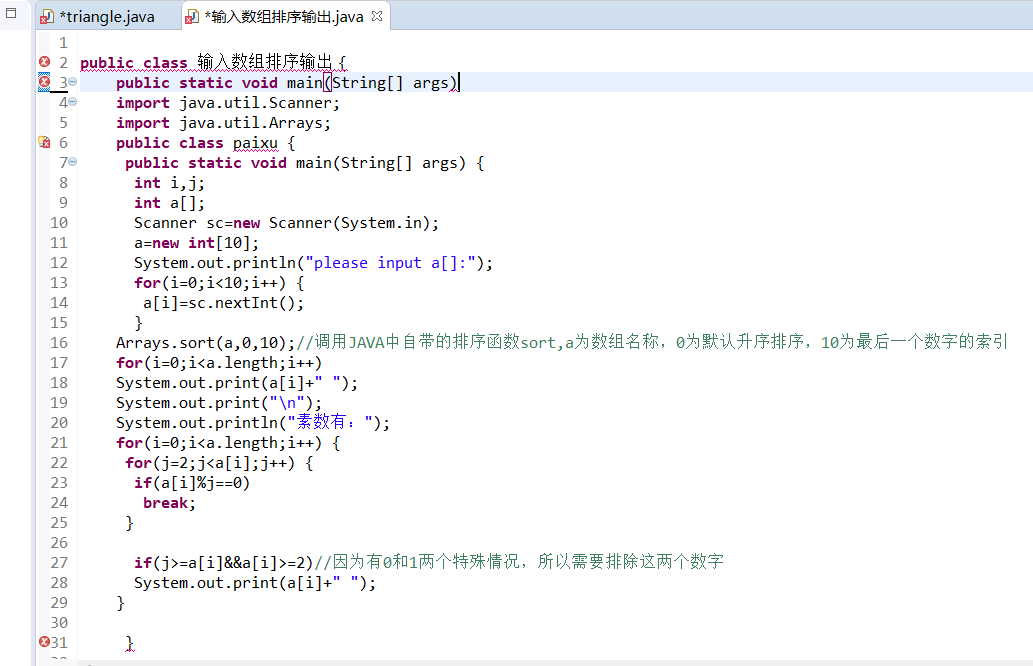Screen dimensions: 1033x666
Task: Collapse the fold toggle on line 7
Action: coord(73,161)
